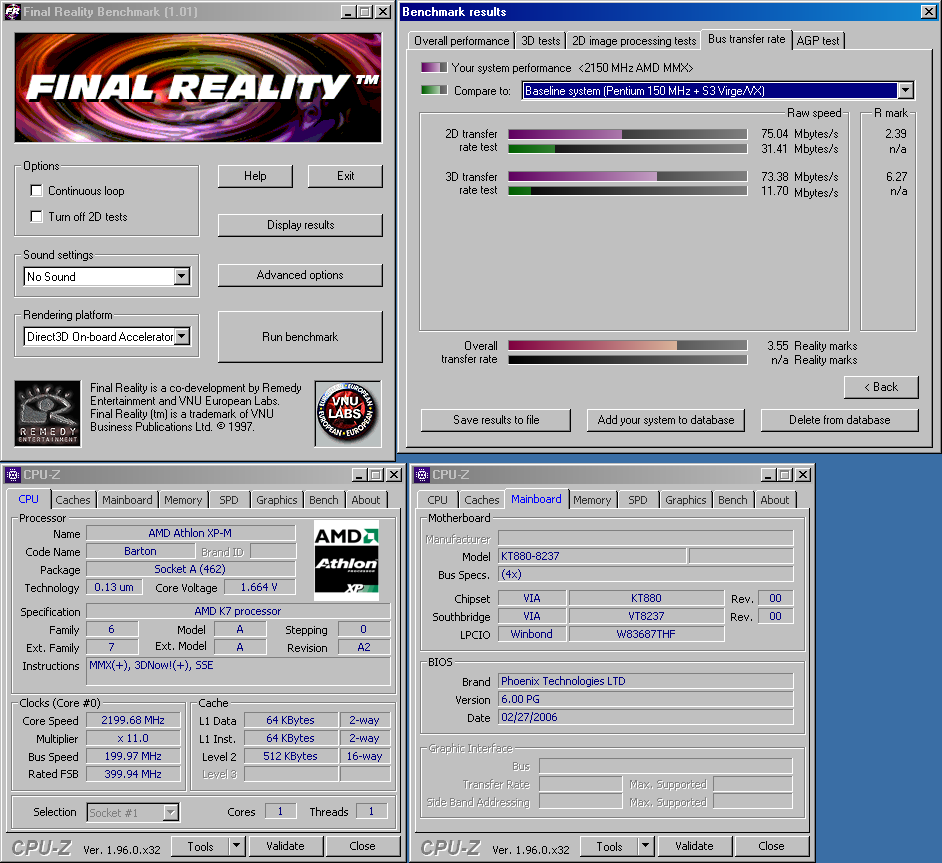Open the Rendering platform dropdown
942x863 pixels.
tap(181, 336)
